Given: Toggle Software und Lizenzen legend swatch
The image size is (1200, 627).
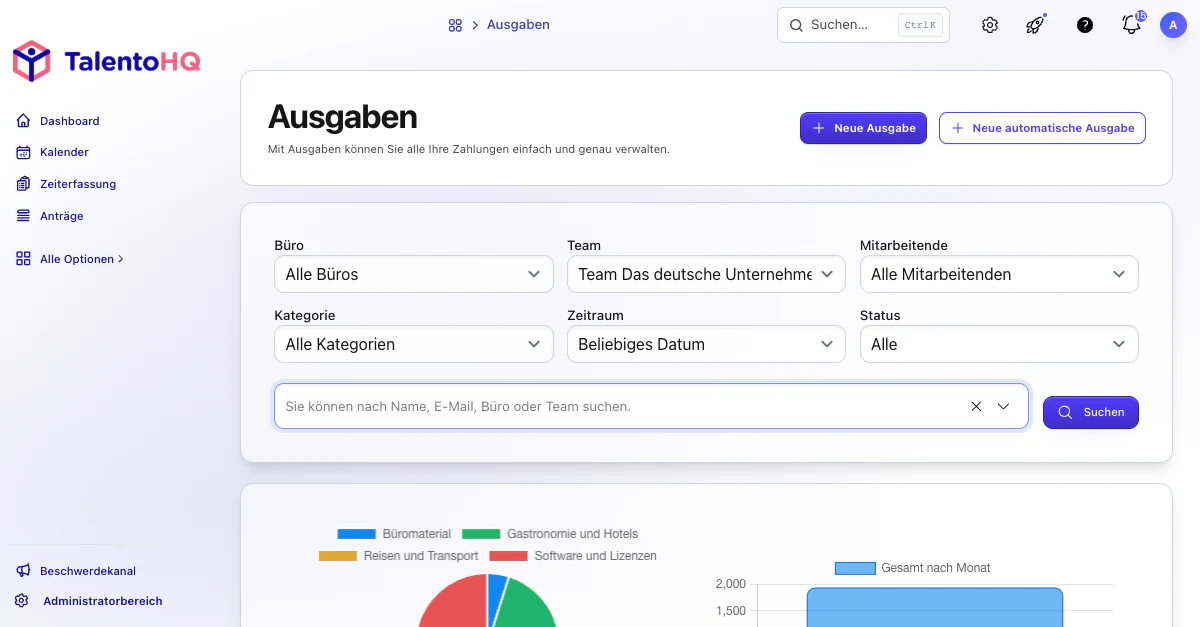Looking at the screenshot, I should pyautogui.click(x=508, y=556).
